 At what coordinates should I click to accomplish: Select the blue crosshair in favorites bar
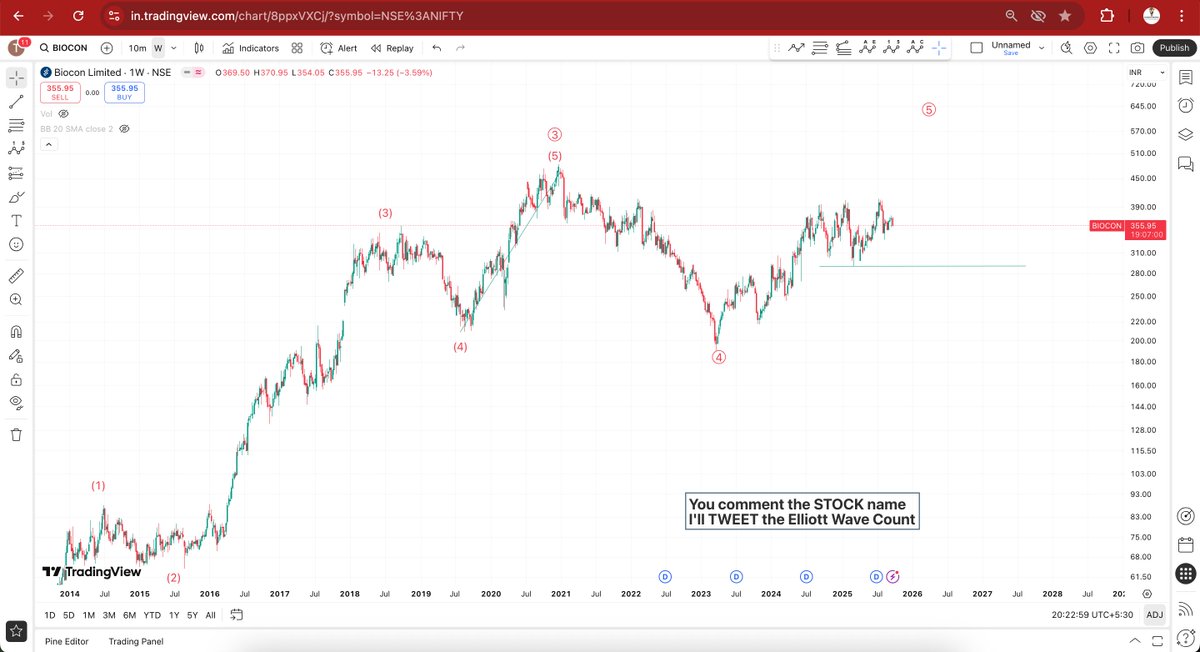point(939,48)
